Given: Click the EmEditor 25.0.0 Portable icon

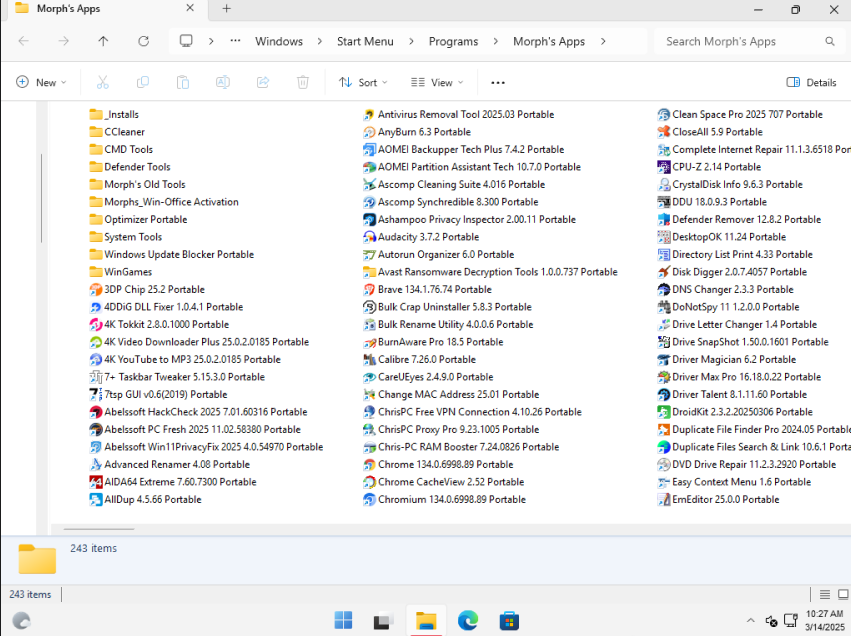Looking at the screenshot, I should [663, 500].
